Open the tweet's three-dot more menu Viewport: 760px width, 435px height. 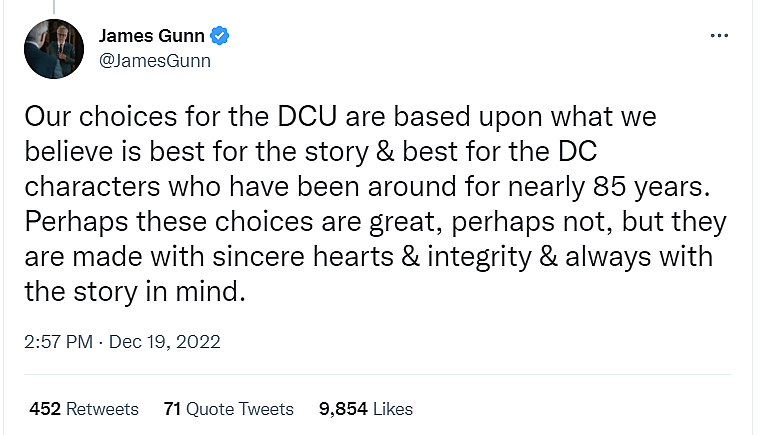coord(718,35)
